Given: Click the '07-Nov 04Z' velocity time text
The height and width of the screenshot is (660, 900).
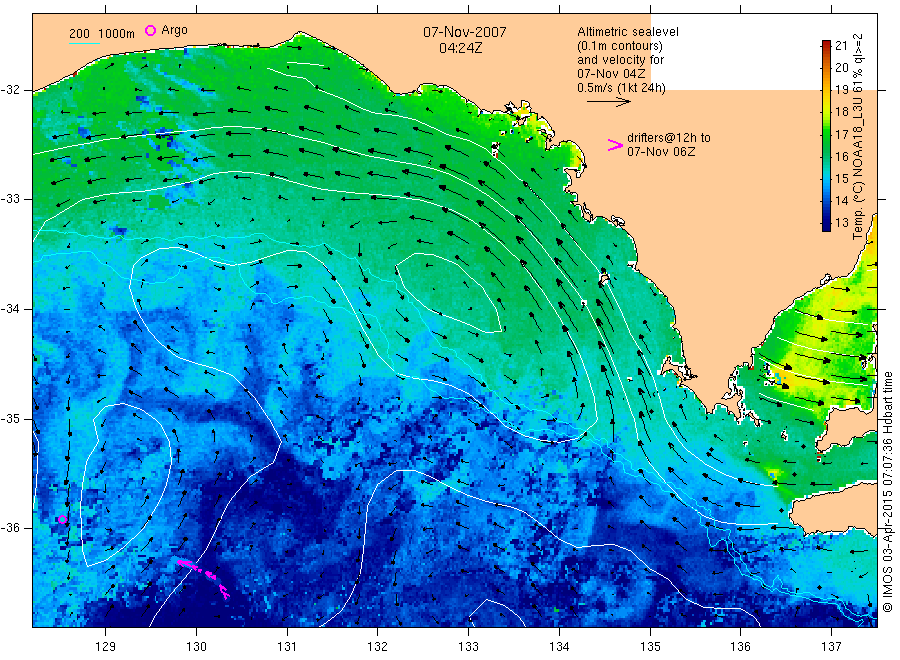Looking at the screenshot, I should [611, 74].
